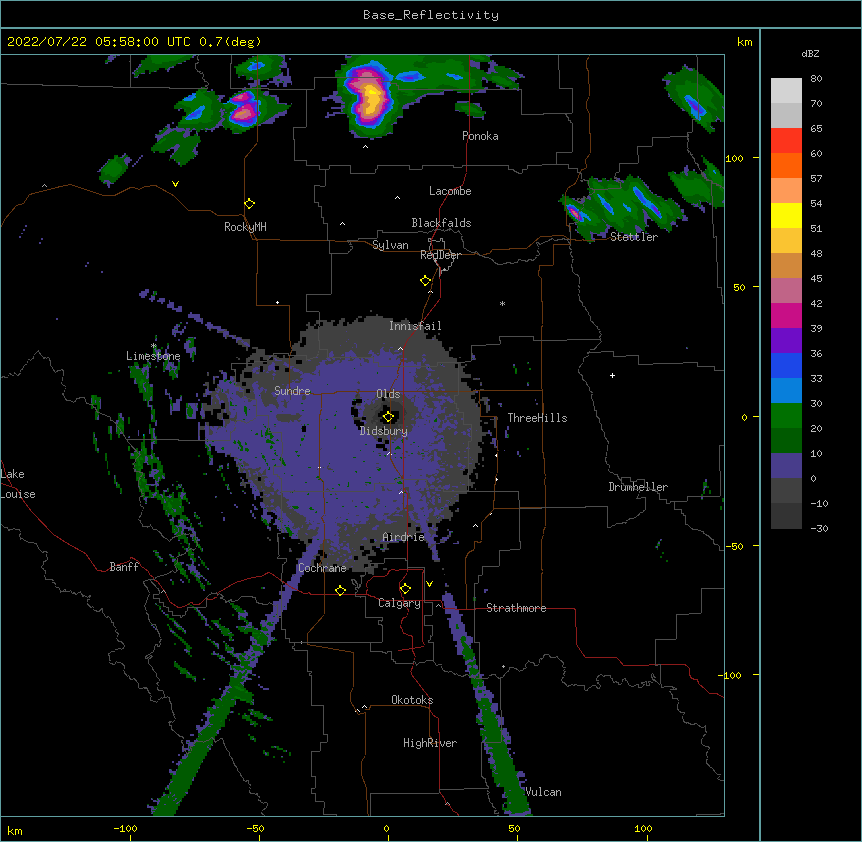Click the Olds label
The image size is (862, 842).
388,394
